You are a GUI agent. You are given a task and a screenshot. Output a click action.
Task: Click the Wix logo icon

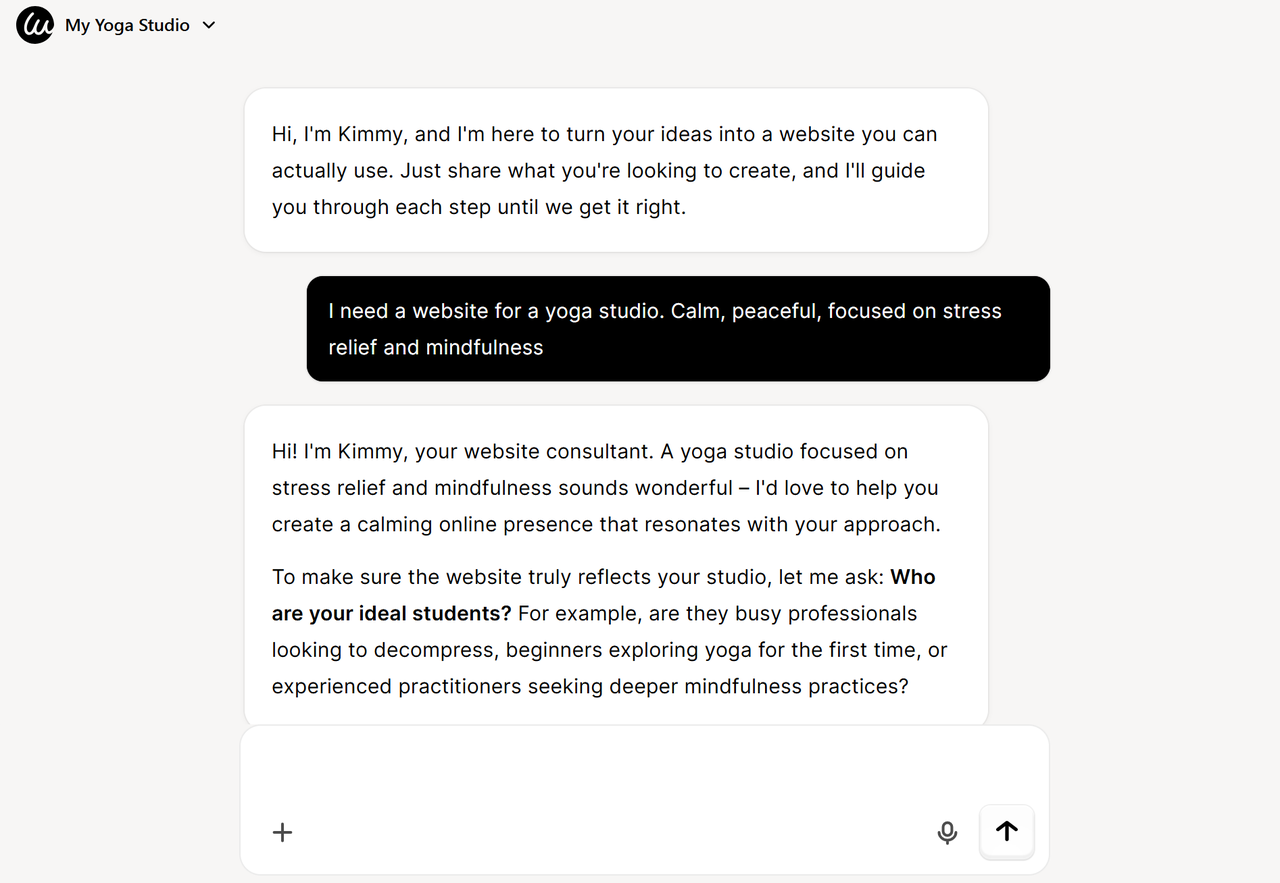pos(35,25)
